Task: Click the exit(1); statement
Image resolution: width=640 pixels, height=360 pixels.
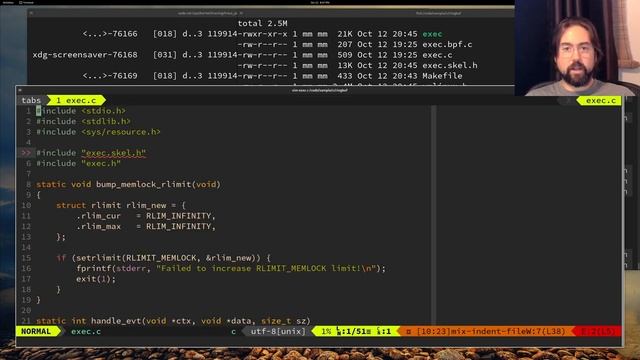Action: [96, 279]
